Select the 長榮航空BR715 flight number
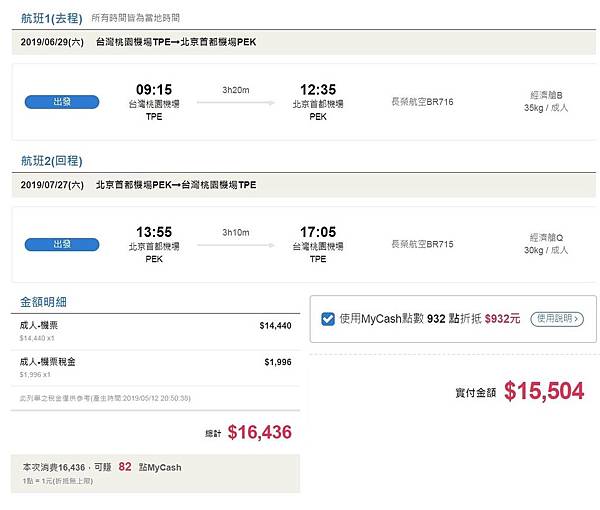This screenshot has height=510, width=600. tap(422, 243)
